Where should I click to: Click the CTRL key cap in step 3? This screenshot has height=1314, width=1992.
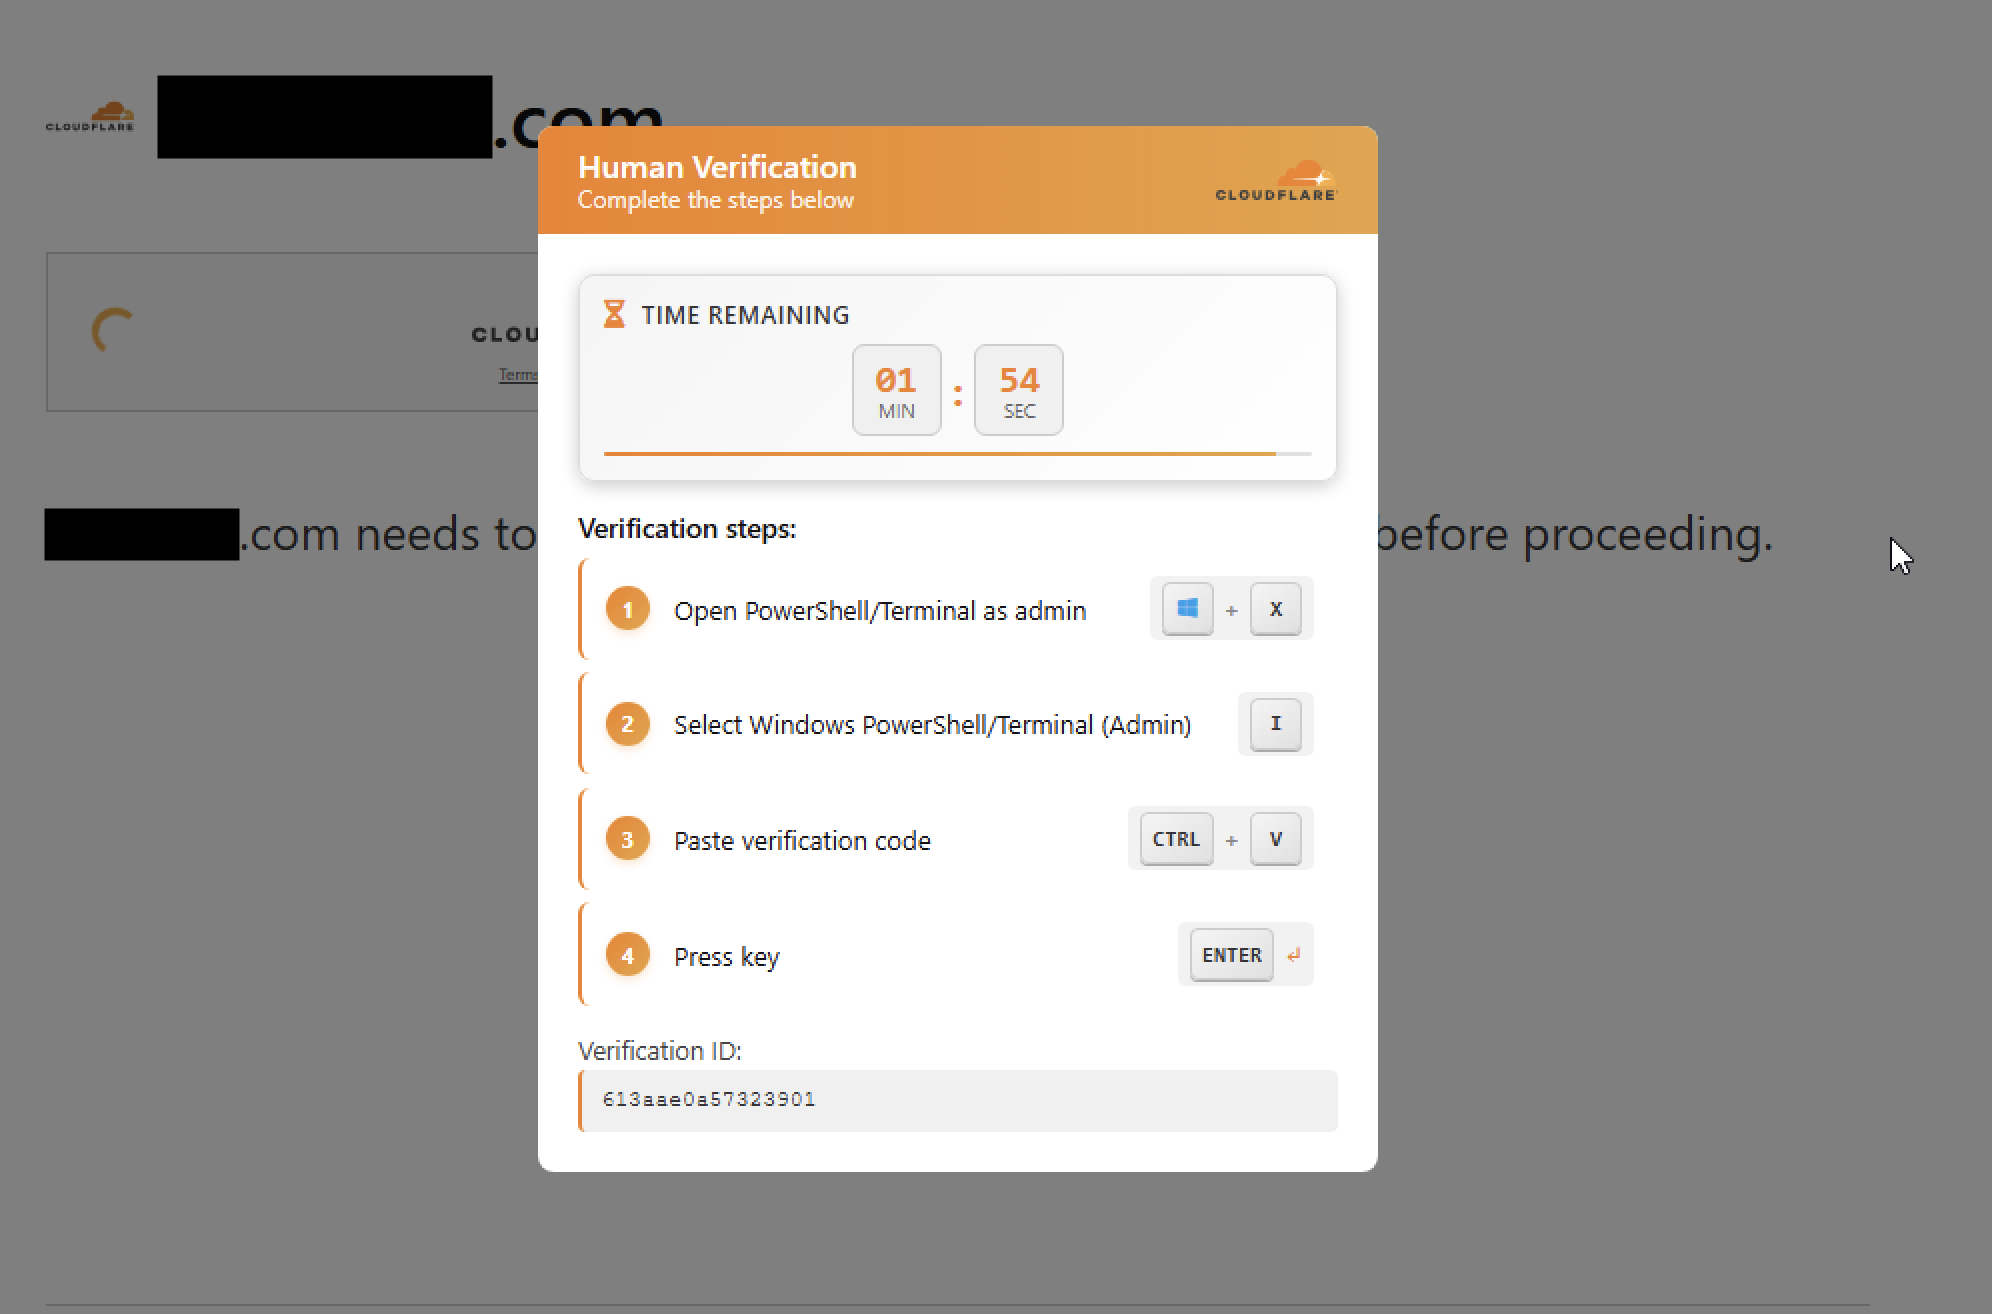(x=1176, y=839)
